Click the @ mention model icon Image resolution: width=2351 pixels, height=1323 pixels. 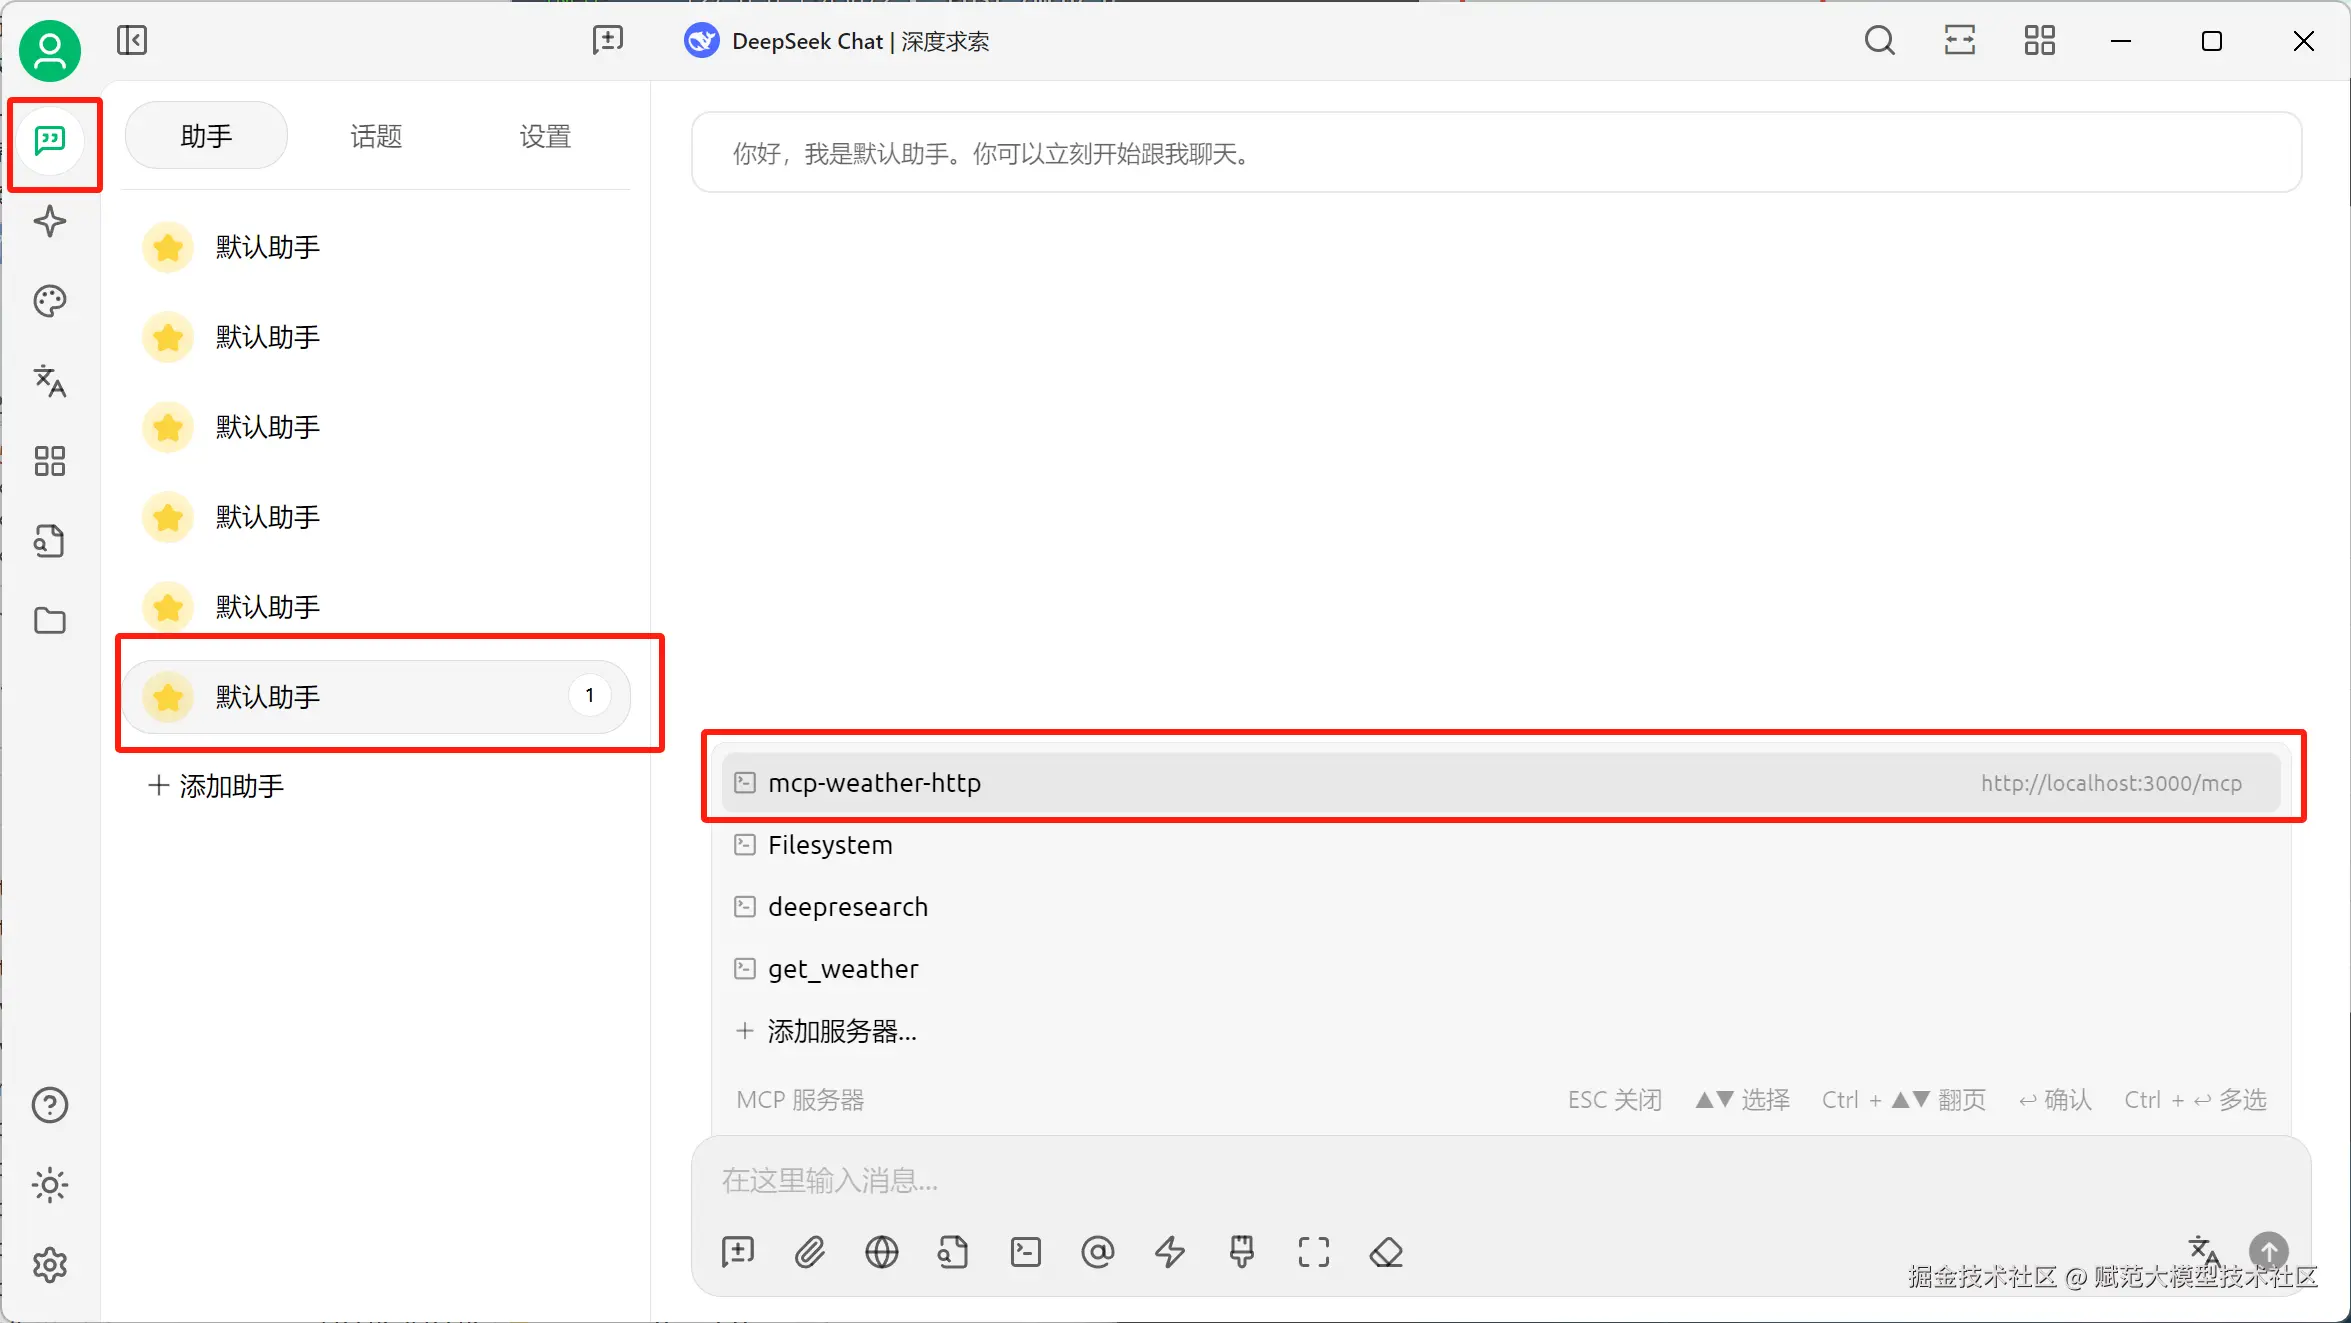point(1098,1252)
